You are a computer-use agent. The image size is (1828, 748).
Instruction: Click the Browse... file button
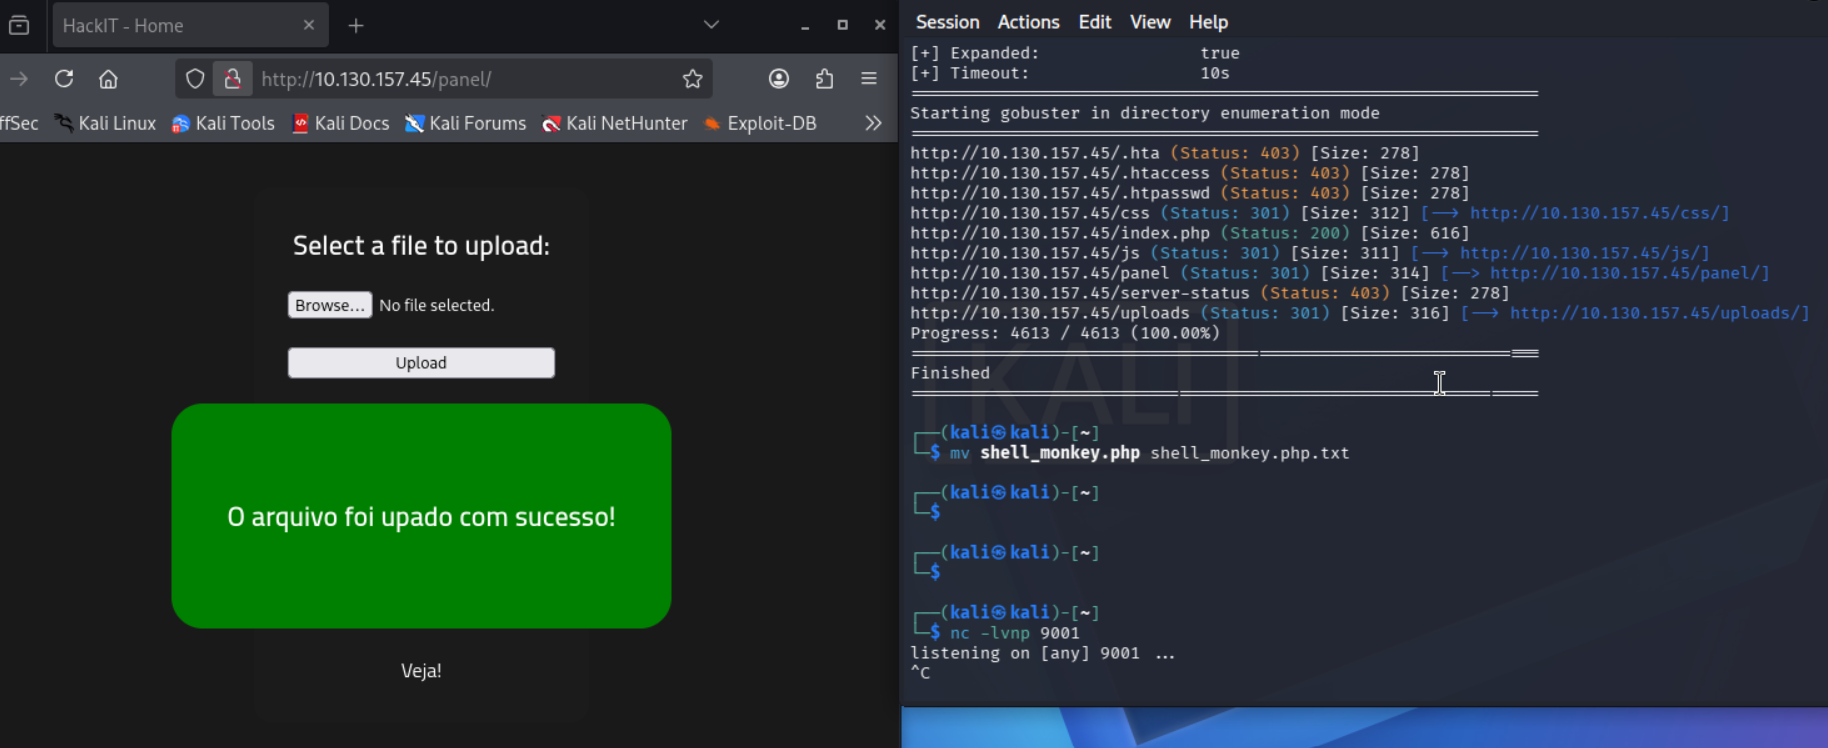330,305
